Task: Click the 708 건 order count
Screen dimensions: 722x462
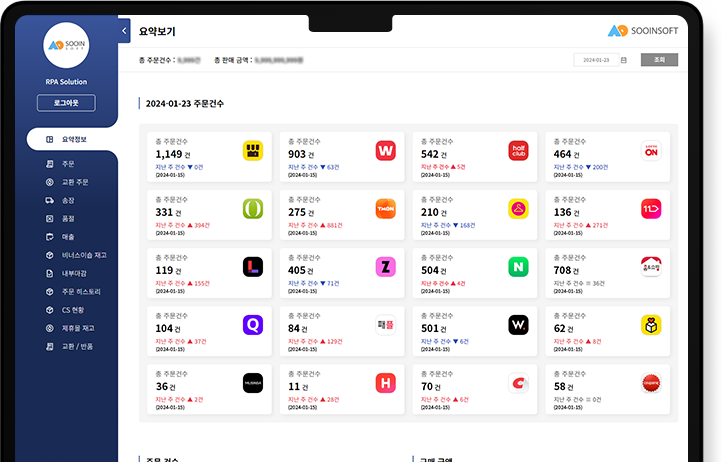Action: click(566, 270)
